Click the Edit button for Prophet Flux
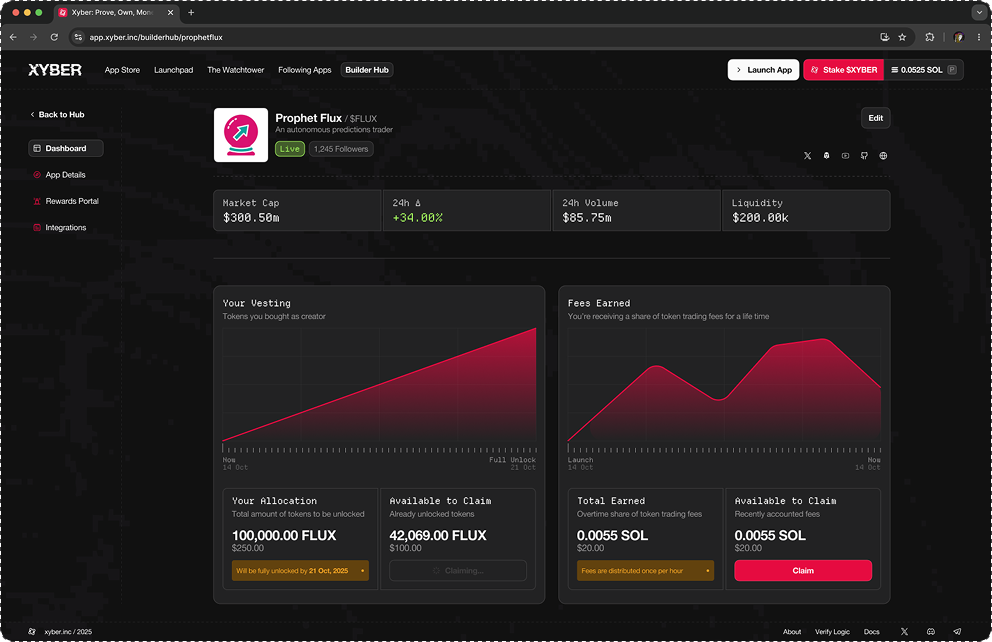Image resolution: width=992 pixels, height=642 pixels. click(875, 118)
